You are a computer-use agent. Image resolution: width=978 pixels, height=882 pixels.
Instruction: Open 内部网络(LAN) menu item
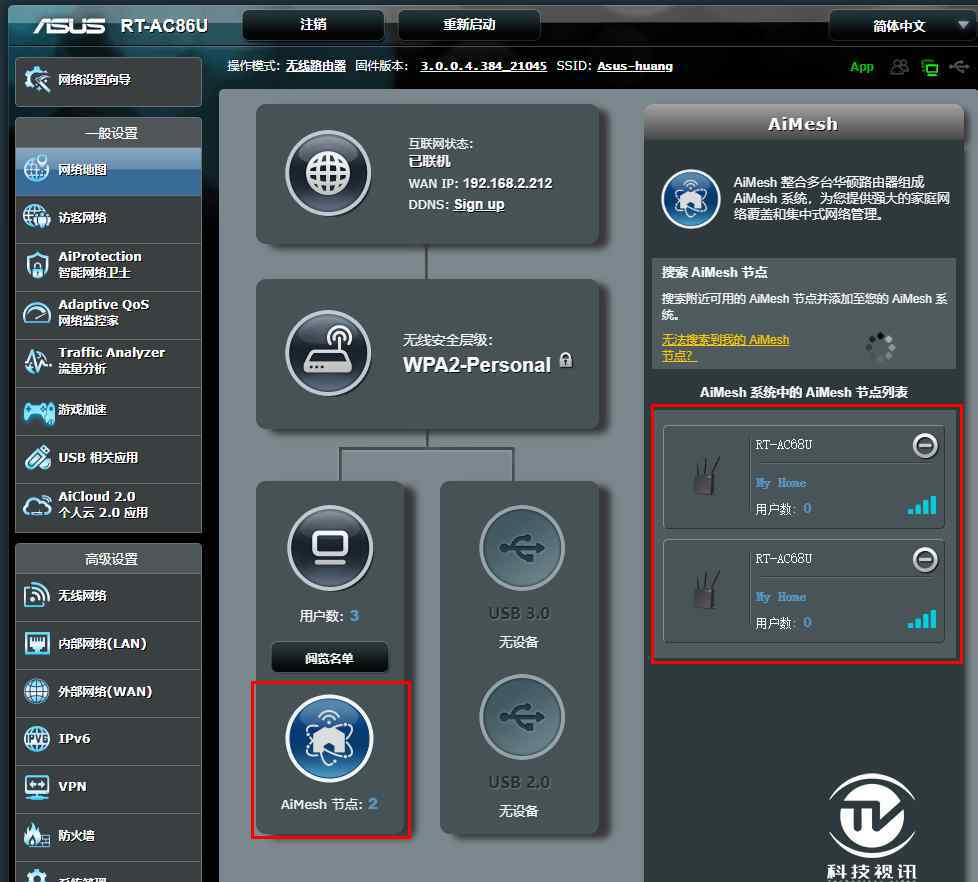(x=109, y=645)
